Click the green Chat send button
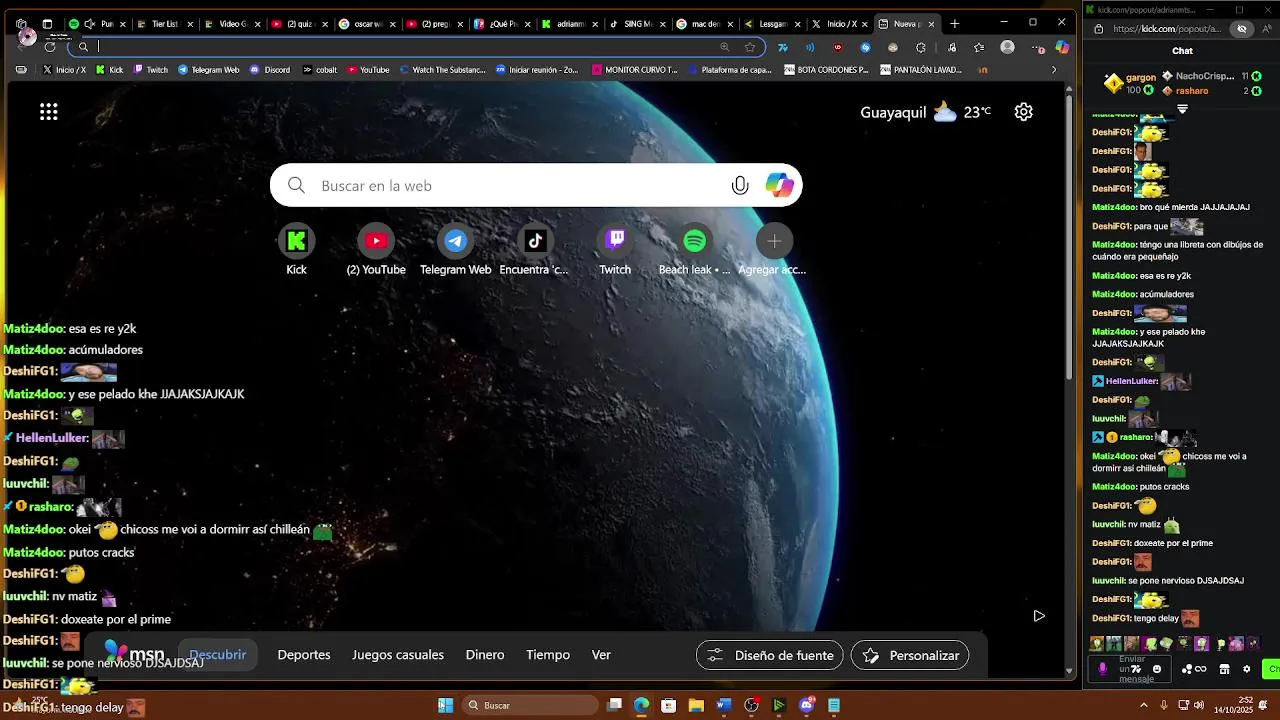 coord(1272,669)
